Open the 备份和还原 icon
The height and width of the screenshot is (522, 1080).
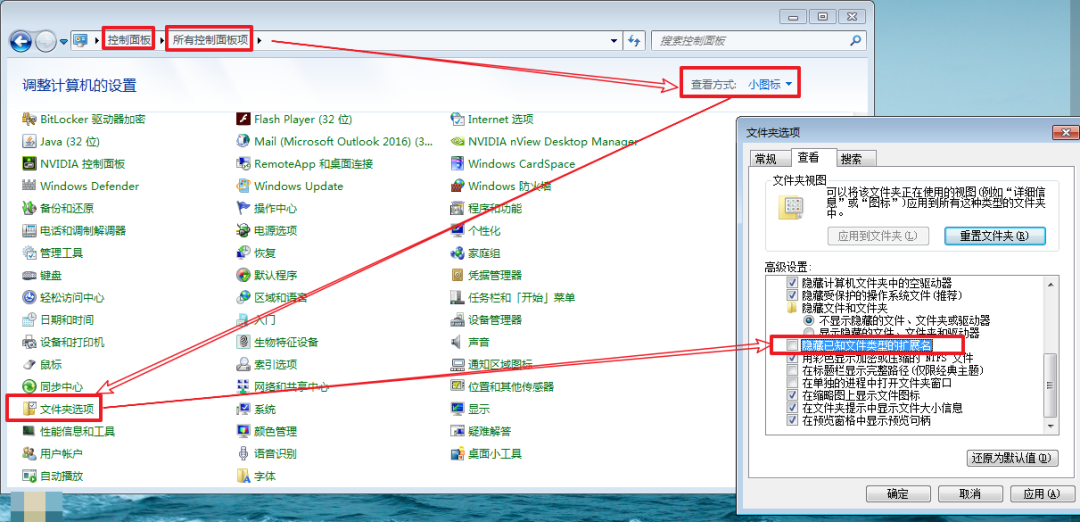(x=29, y=208)
